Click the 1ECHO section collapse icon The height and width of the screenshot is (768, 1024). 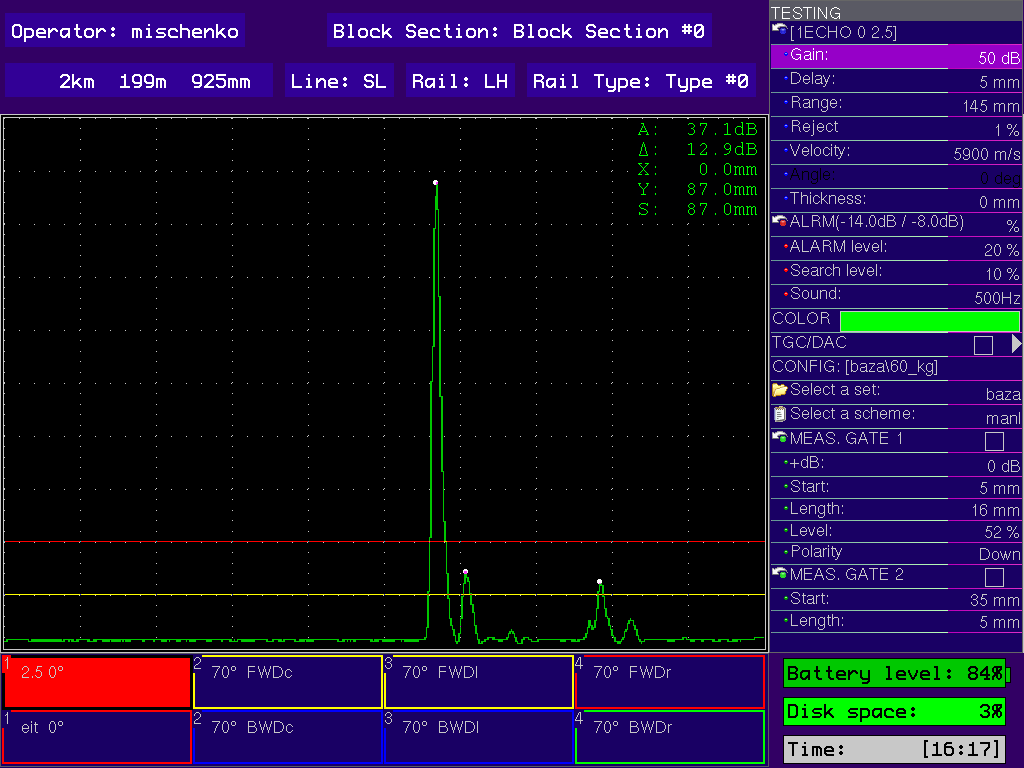780,32
